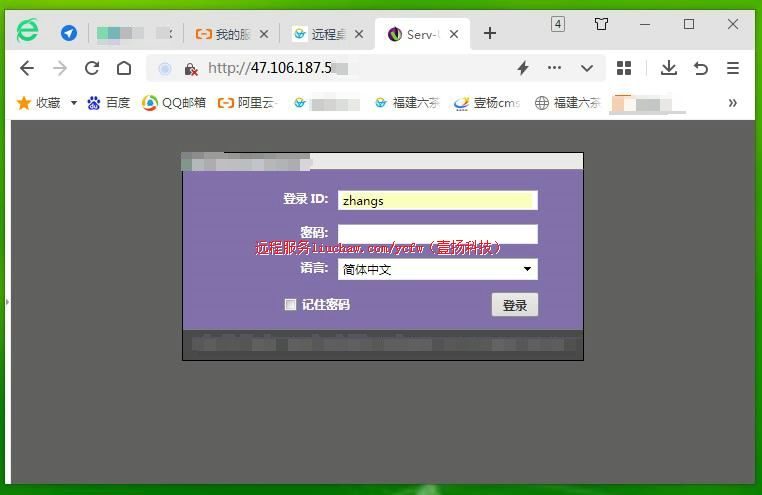
Task: Click the 密码 password field
Action: coord(438,234)
